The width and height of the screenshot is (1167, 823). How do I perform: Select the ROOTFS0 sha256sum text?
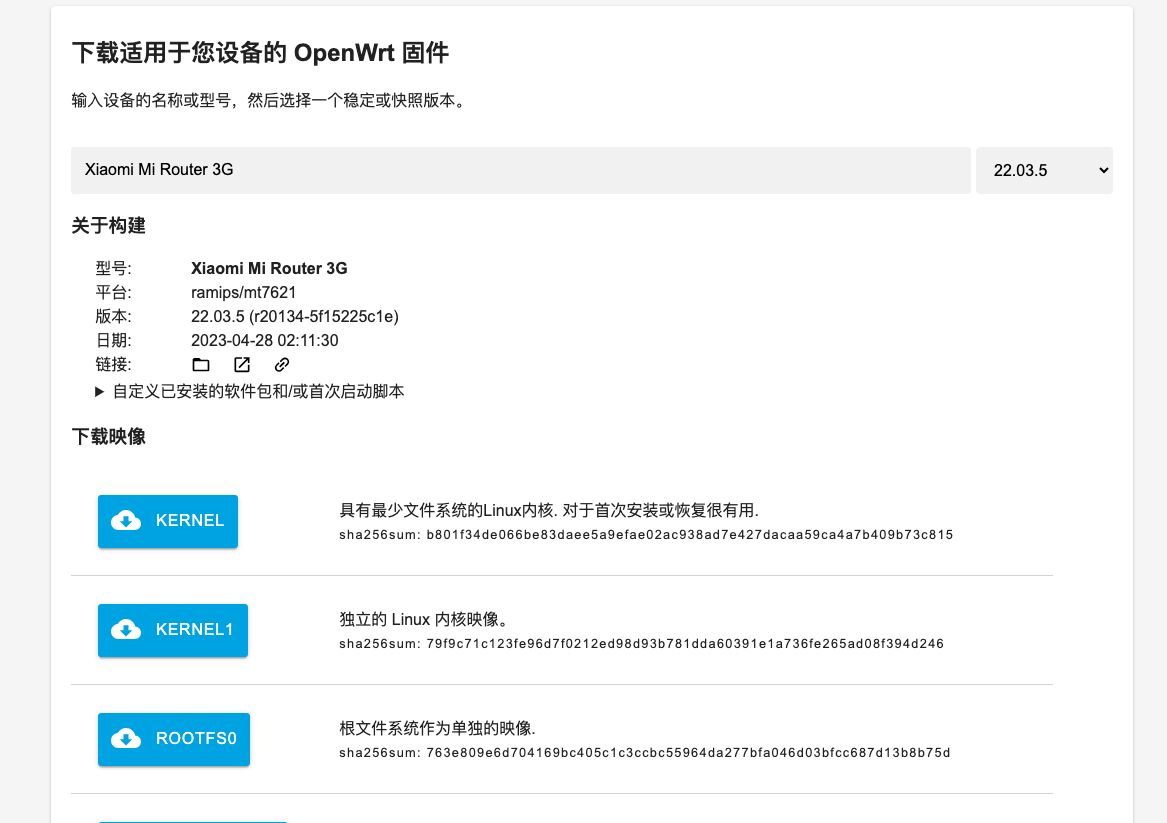[x=645, y=753]
